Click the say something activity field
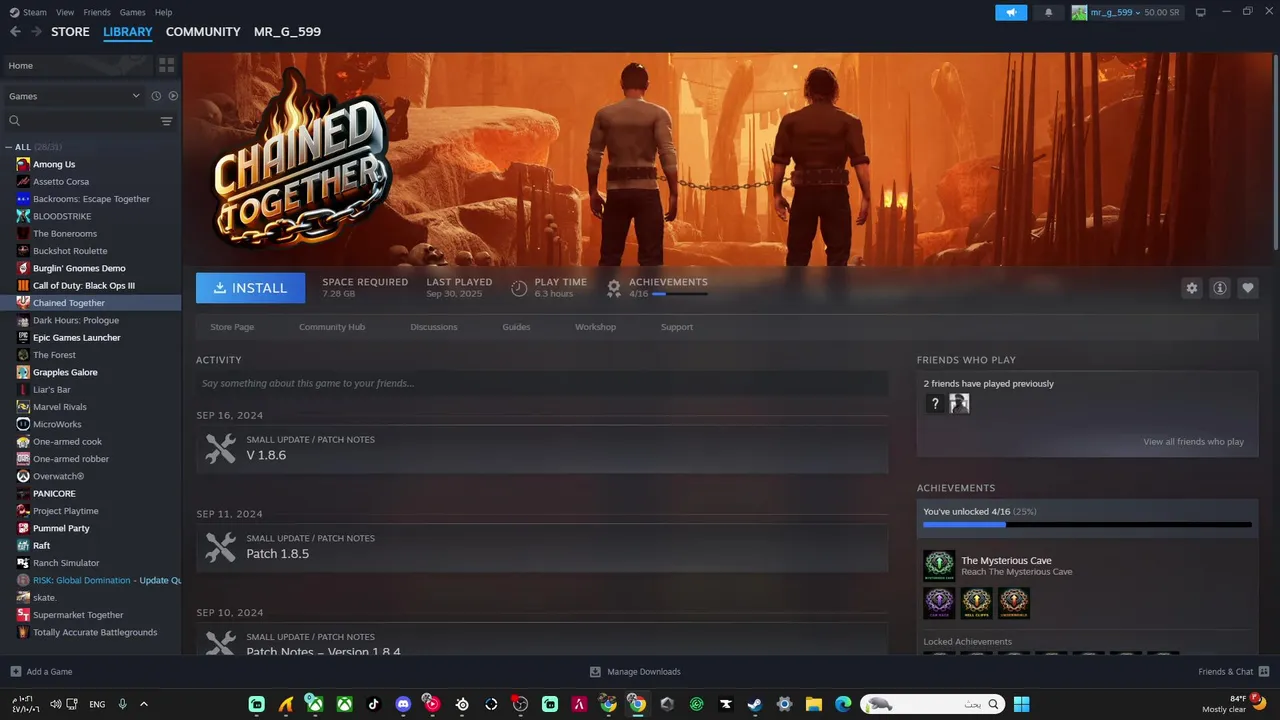The width and height of the screenshot is (1280, 720). coord(542,383)
